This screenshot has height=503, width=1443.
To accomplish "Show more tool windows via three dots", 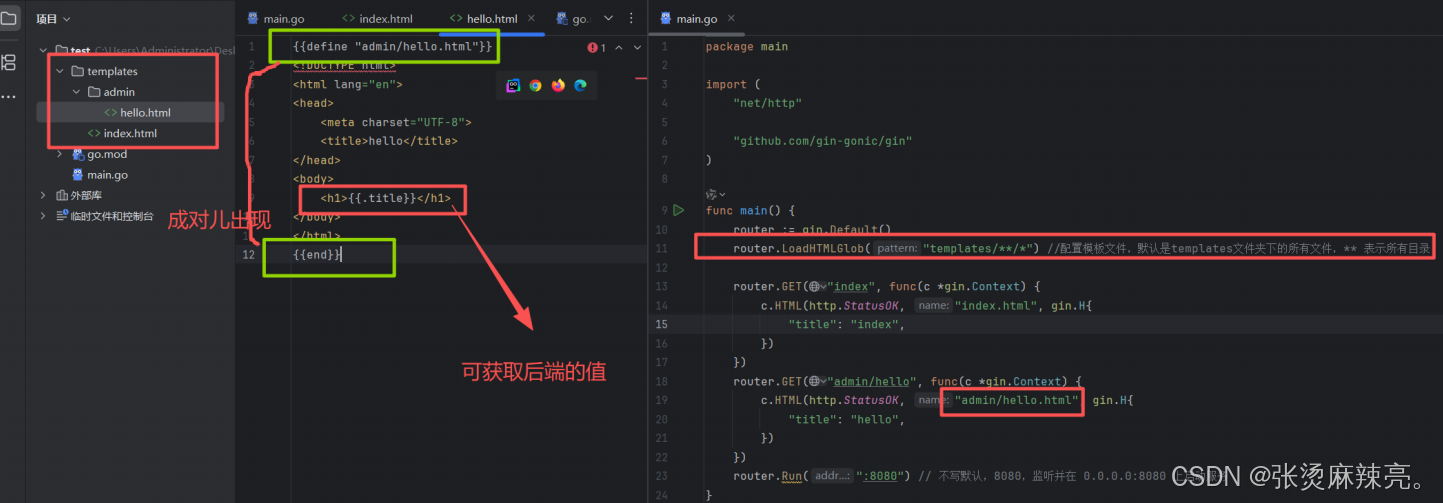I will coord(9,97).
